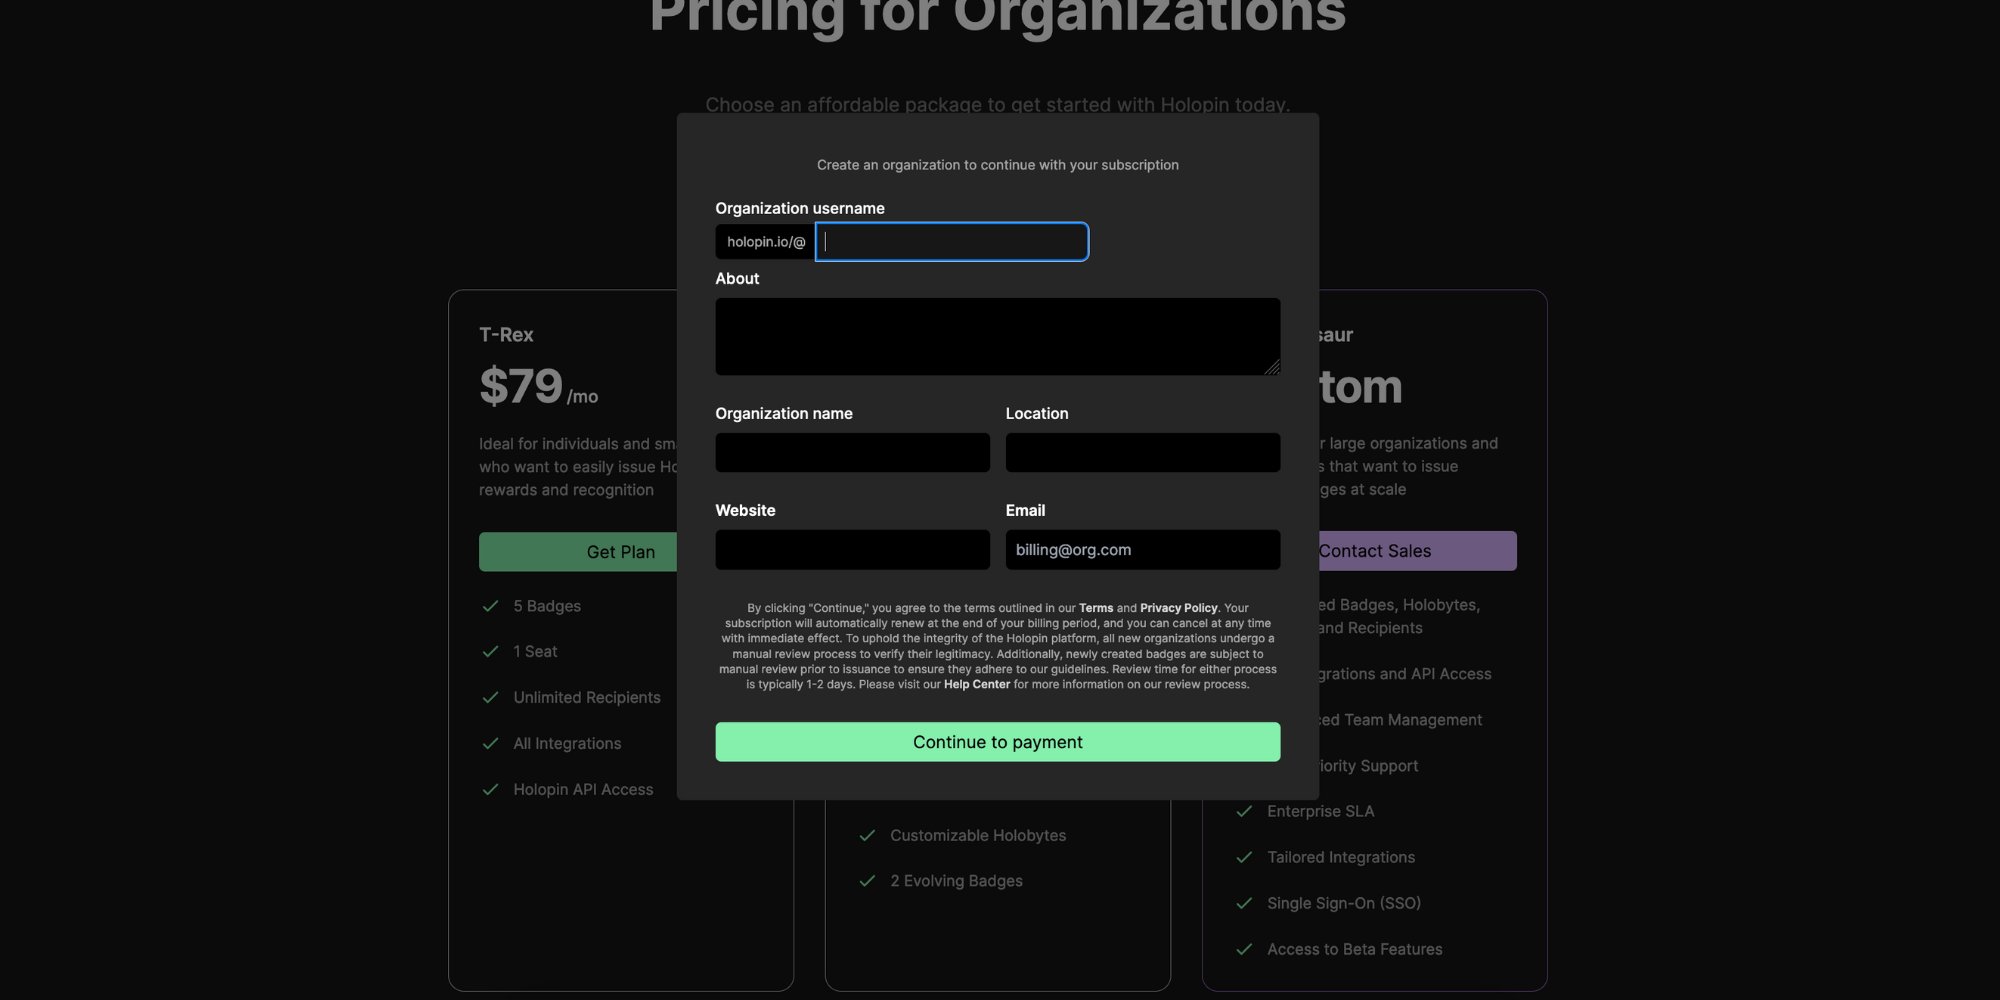Open the Privacy Policy link
The image size is (2000, 1000).
[x=1179, y=608]
